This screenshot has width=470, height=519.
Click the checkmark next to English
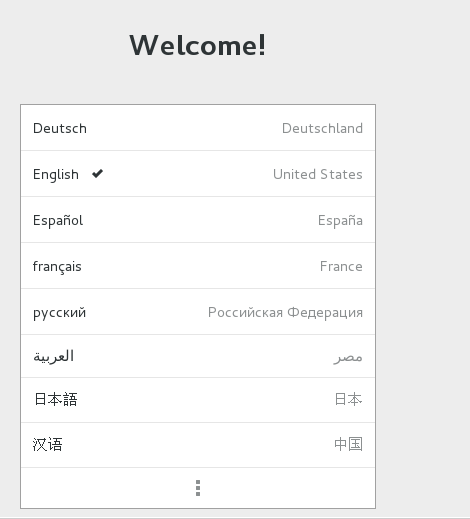click(98, 173)
